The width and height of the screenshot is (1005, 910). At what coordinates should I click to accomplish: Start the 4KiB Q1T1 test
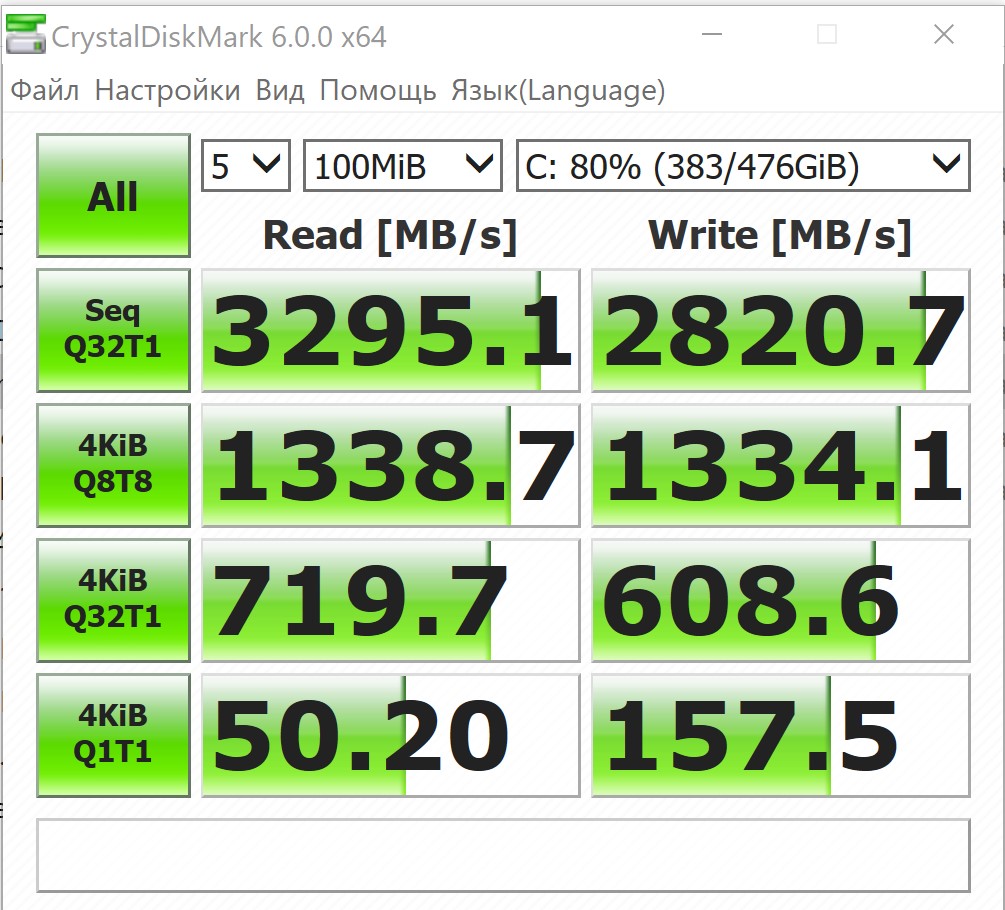click(113, 736)
